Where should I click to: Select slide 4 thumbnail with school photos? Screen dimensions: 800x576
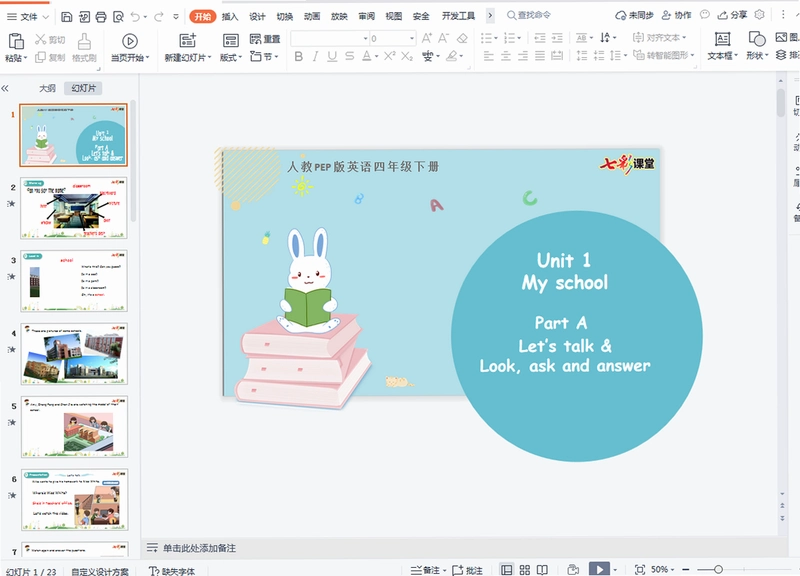coord(74,354)
